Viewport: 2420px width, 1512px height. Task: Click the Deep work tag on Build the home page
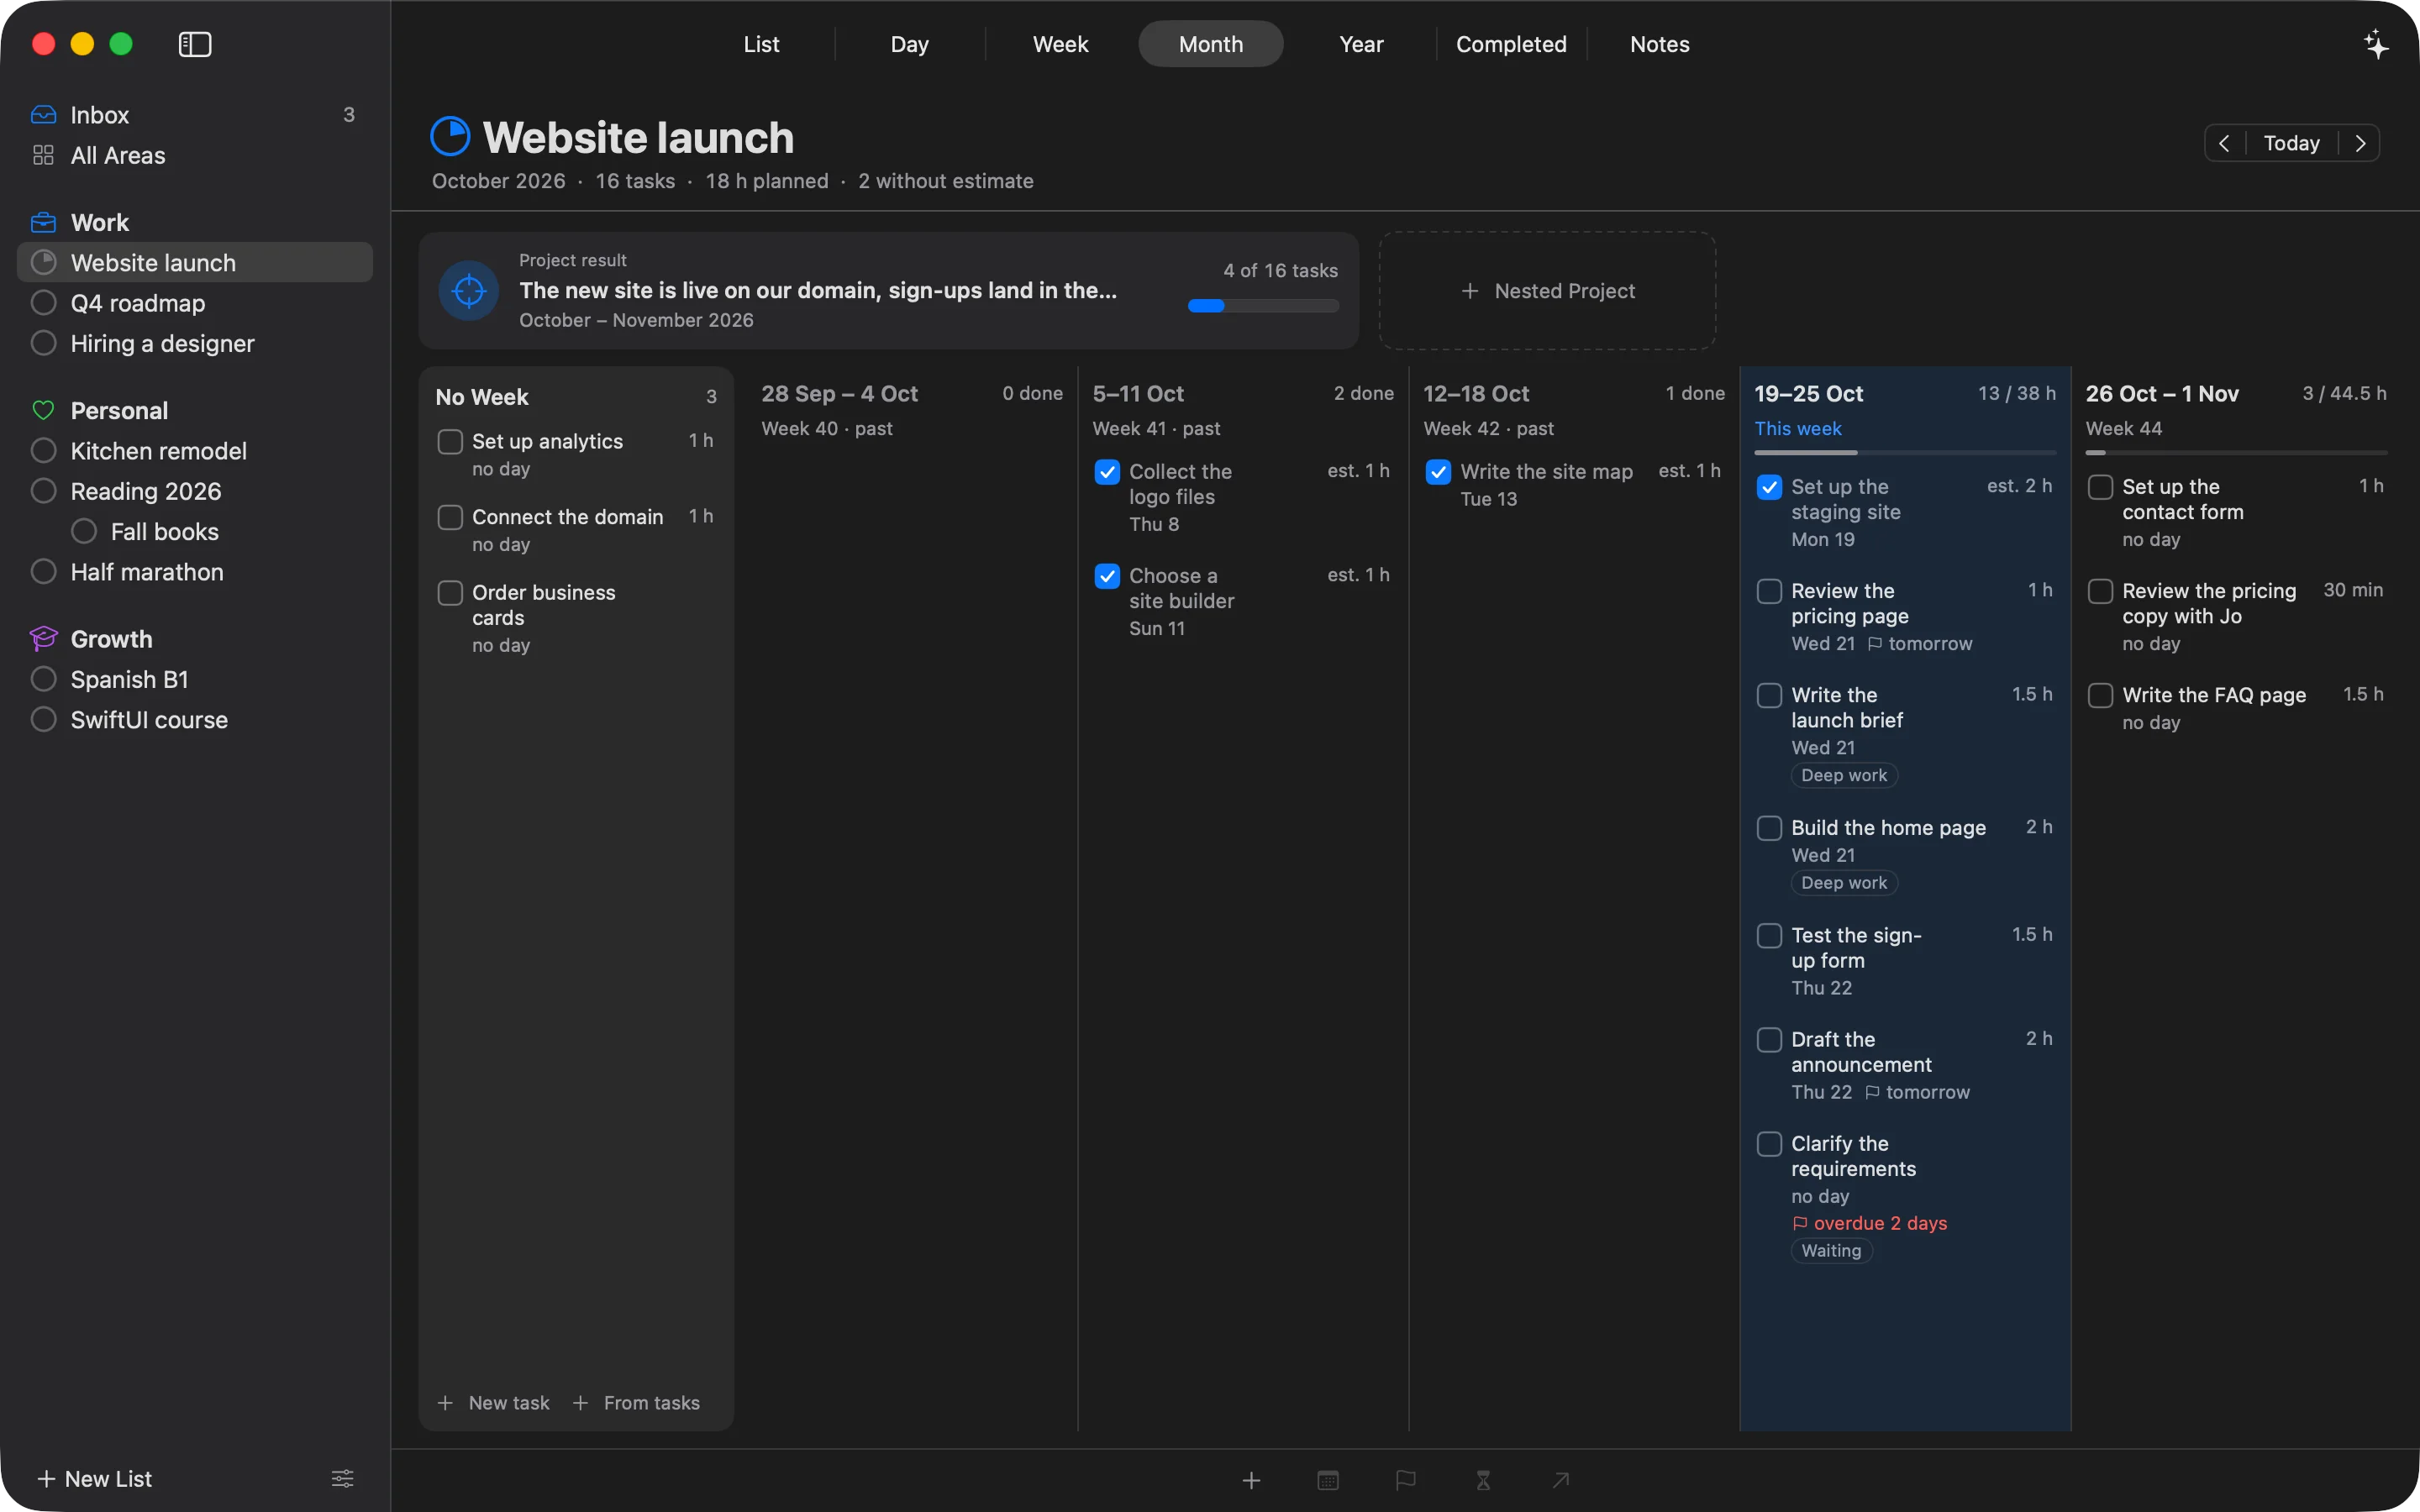coord(1844,883)
